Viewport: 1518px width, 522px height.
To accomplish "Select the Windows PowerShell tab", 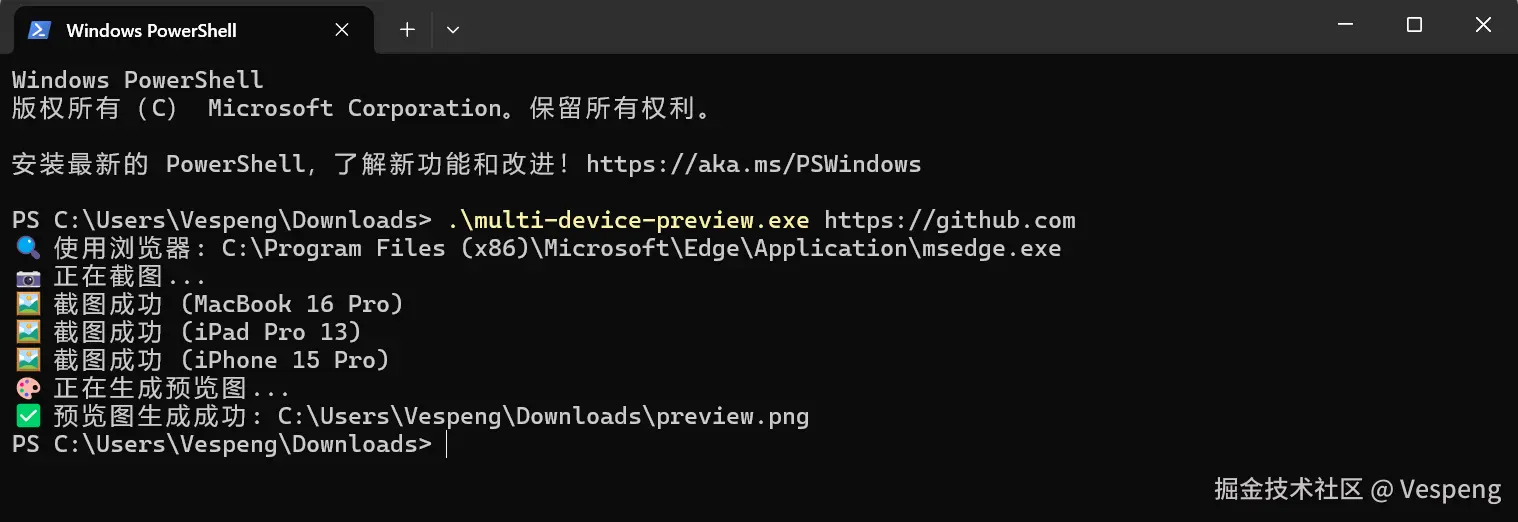I will tap(150, 30).
